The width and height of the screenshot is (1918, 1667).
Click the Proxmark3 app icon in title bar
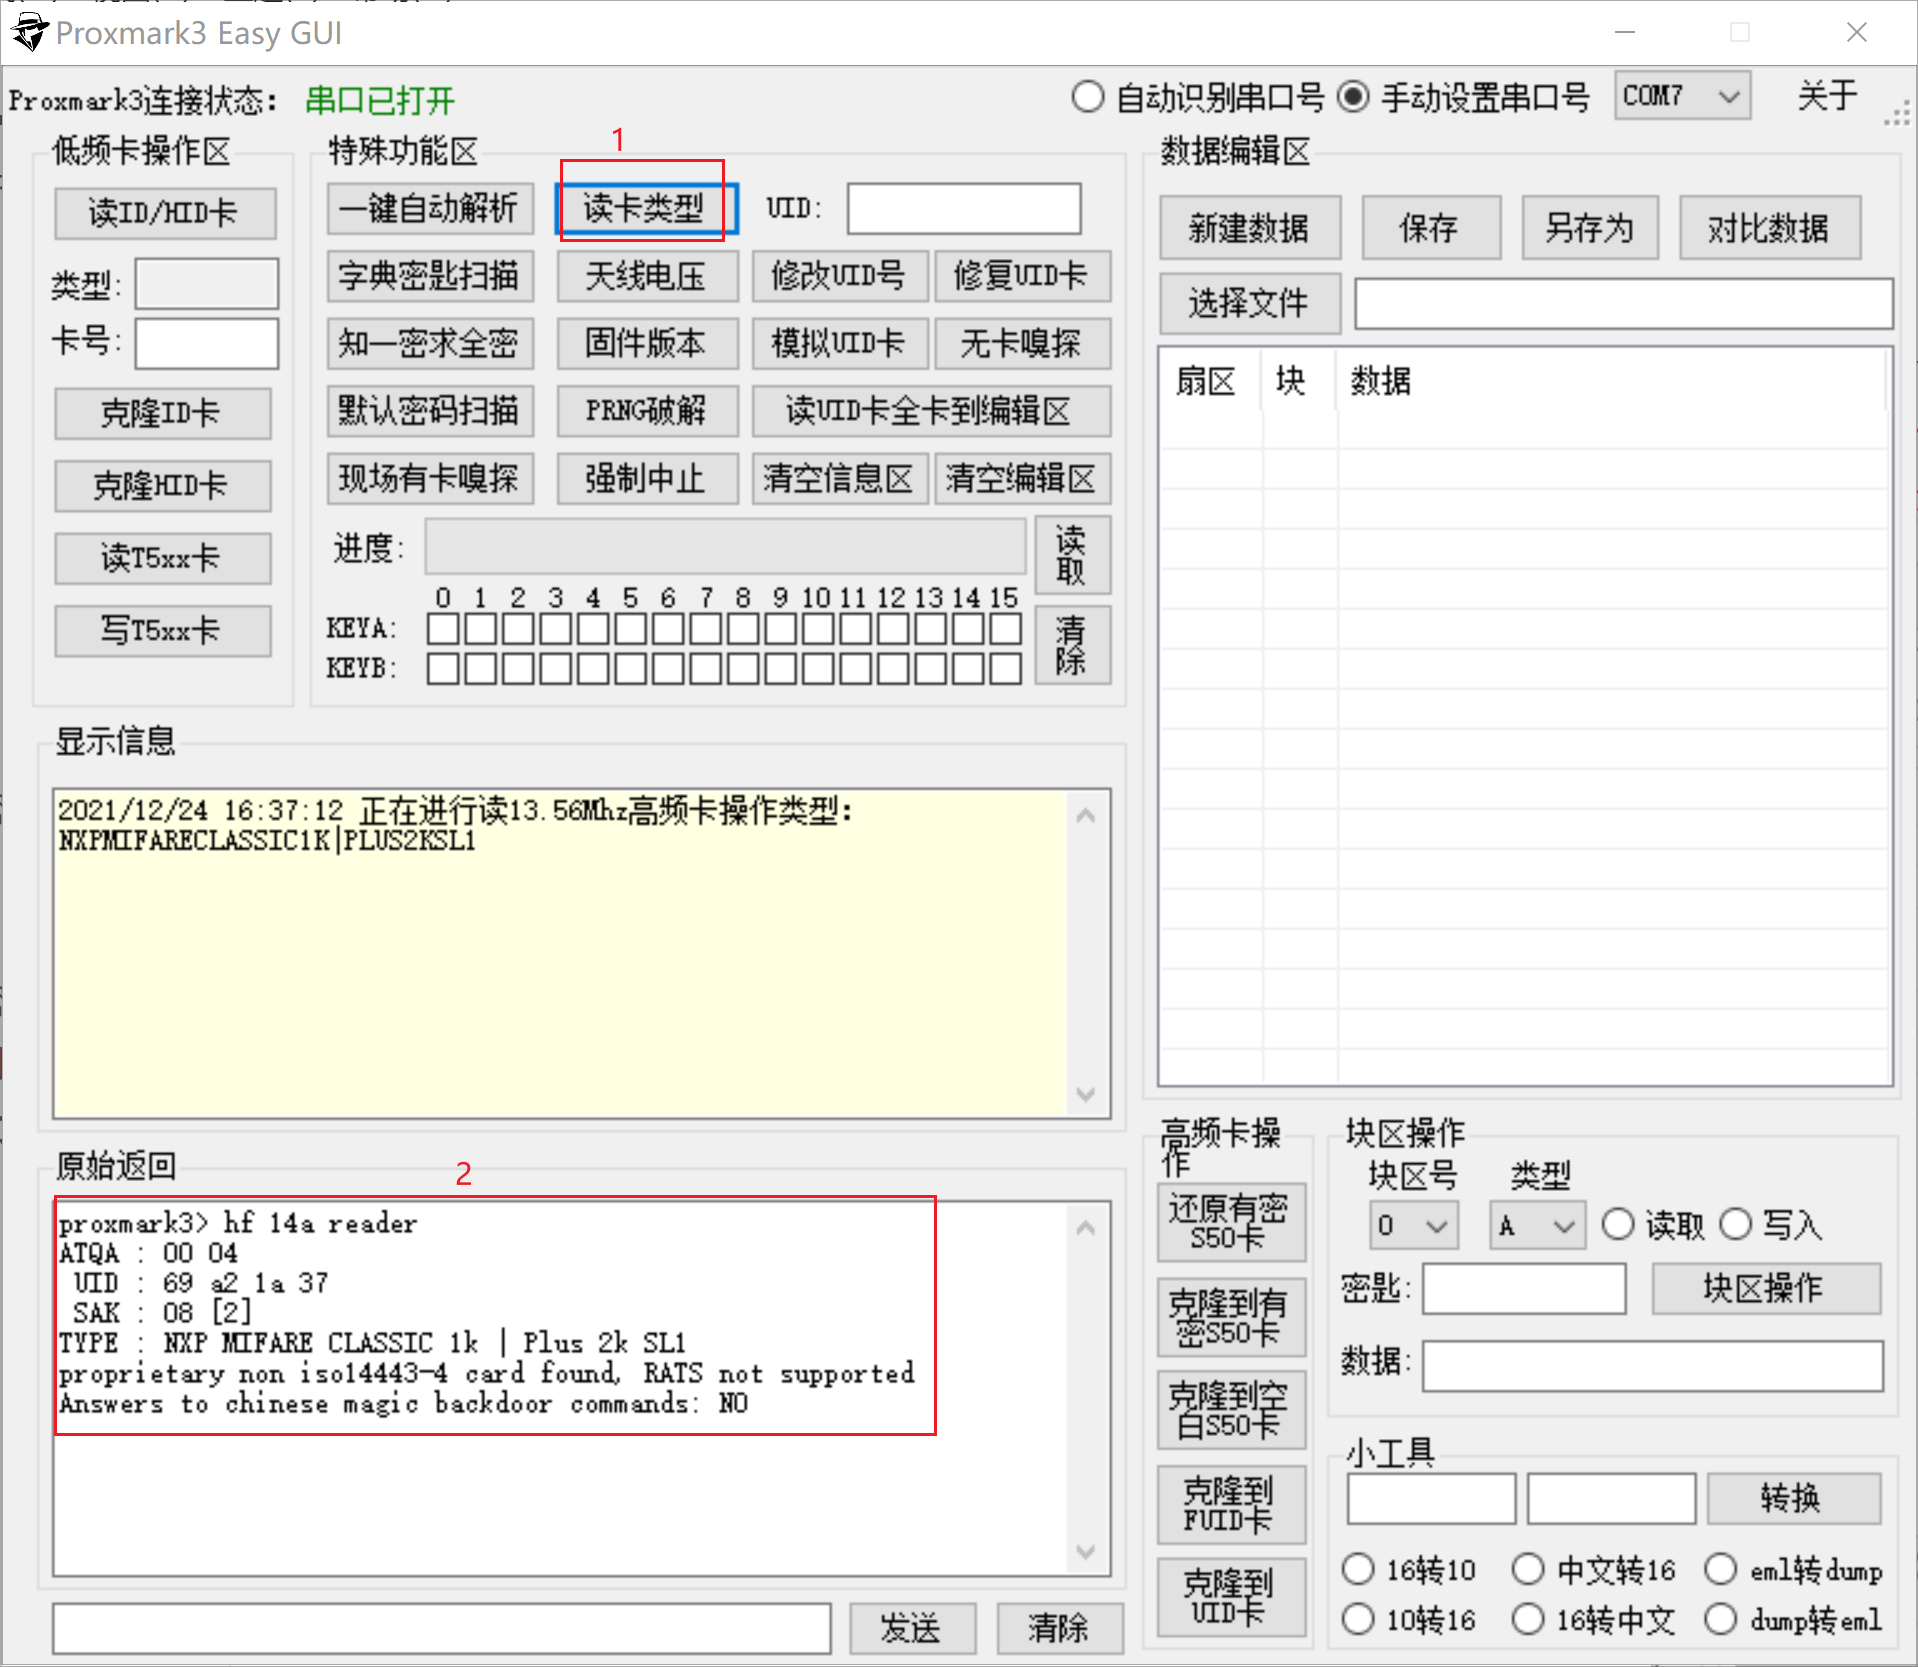point(29,32)
